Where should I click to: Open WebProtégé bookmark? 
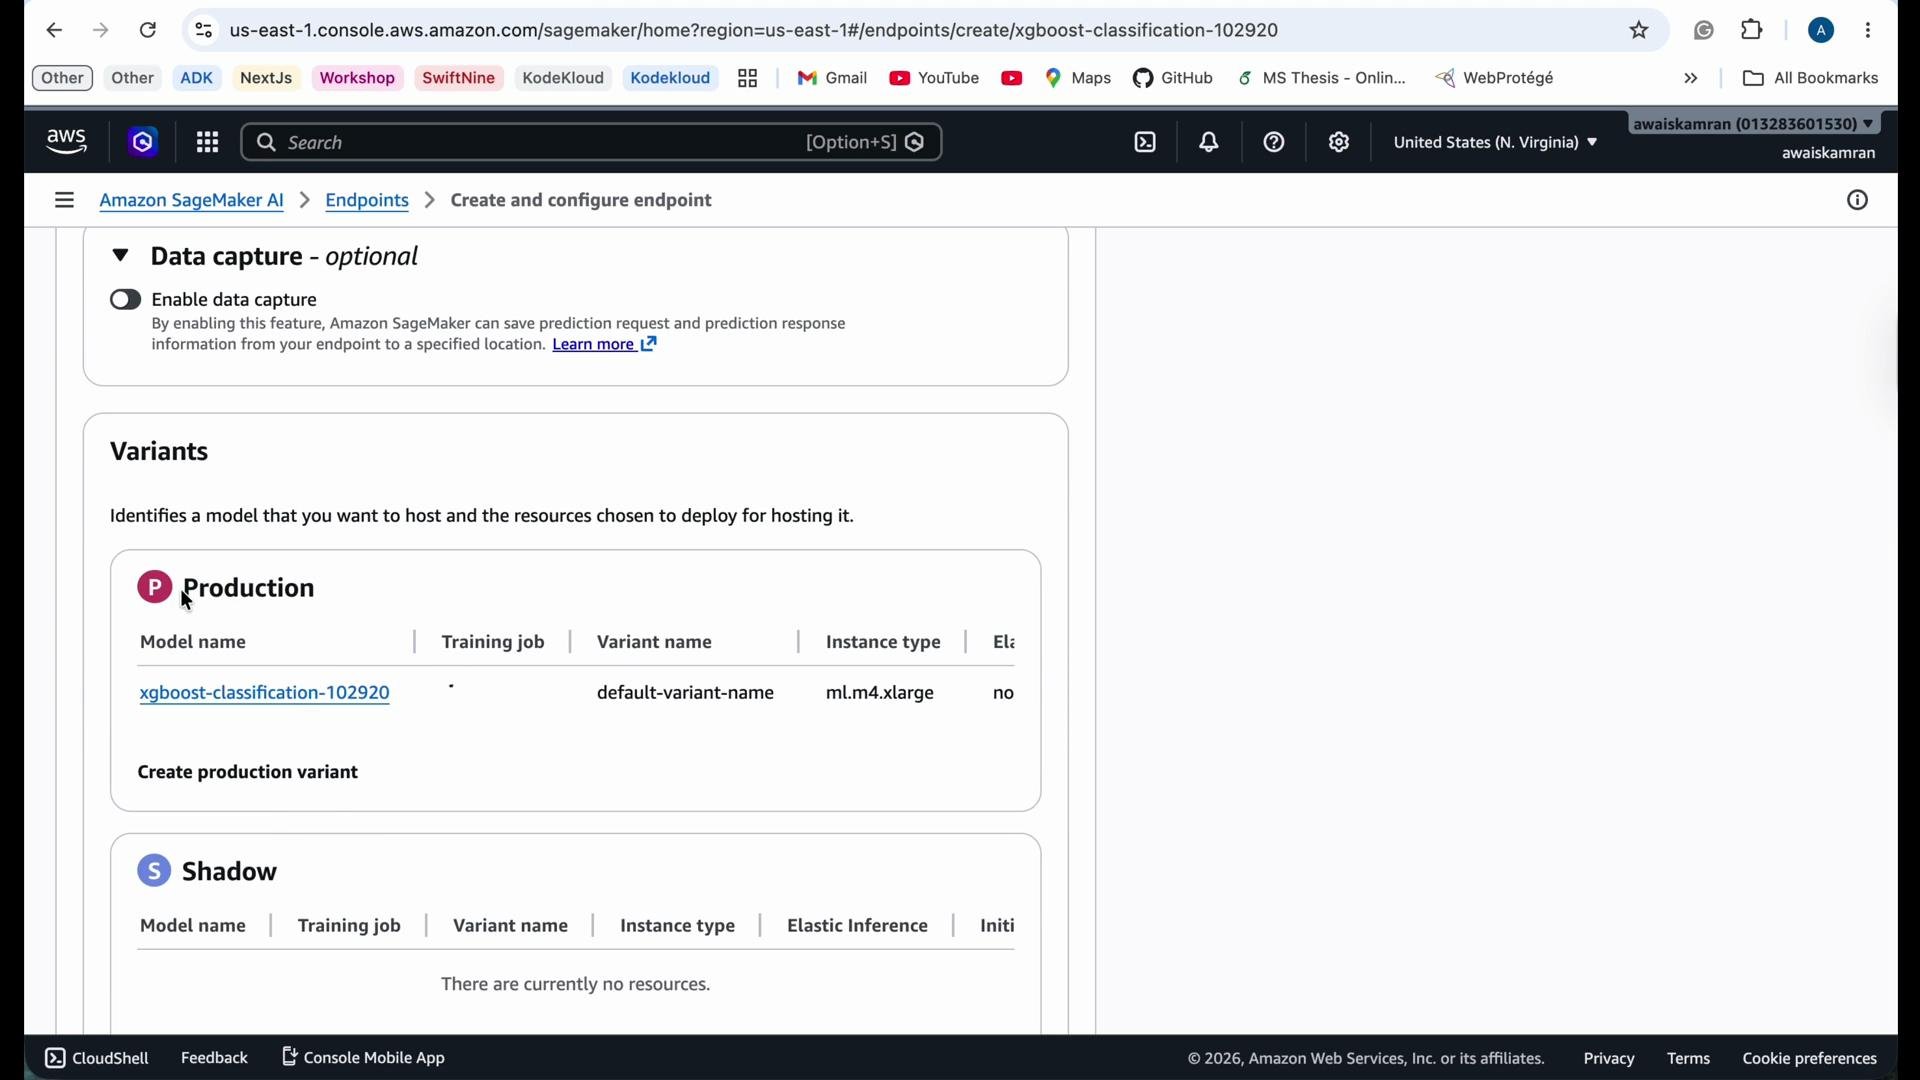pyautogui.click(x=1496, y=79)
